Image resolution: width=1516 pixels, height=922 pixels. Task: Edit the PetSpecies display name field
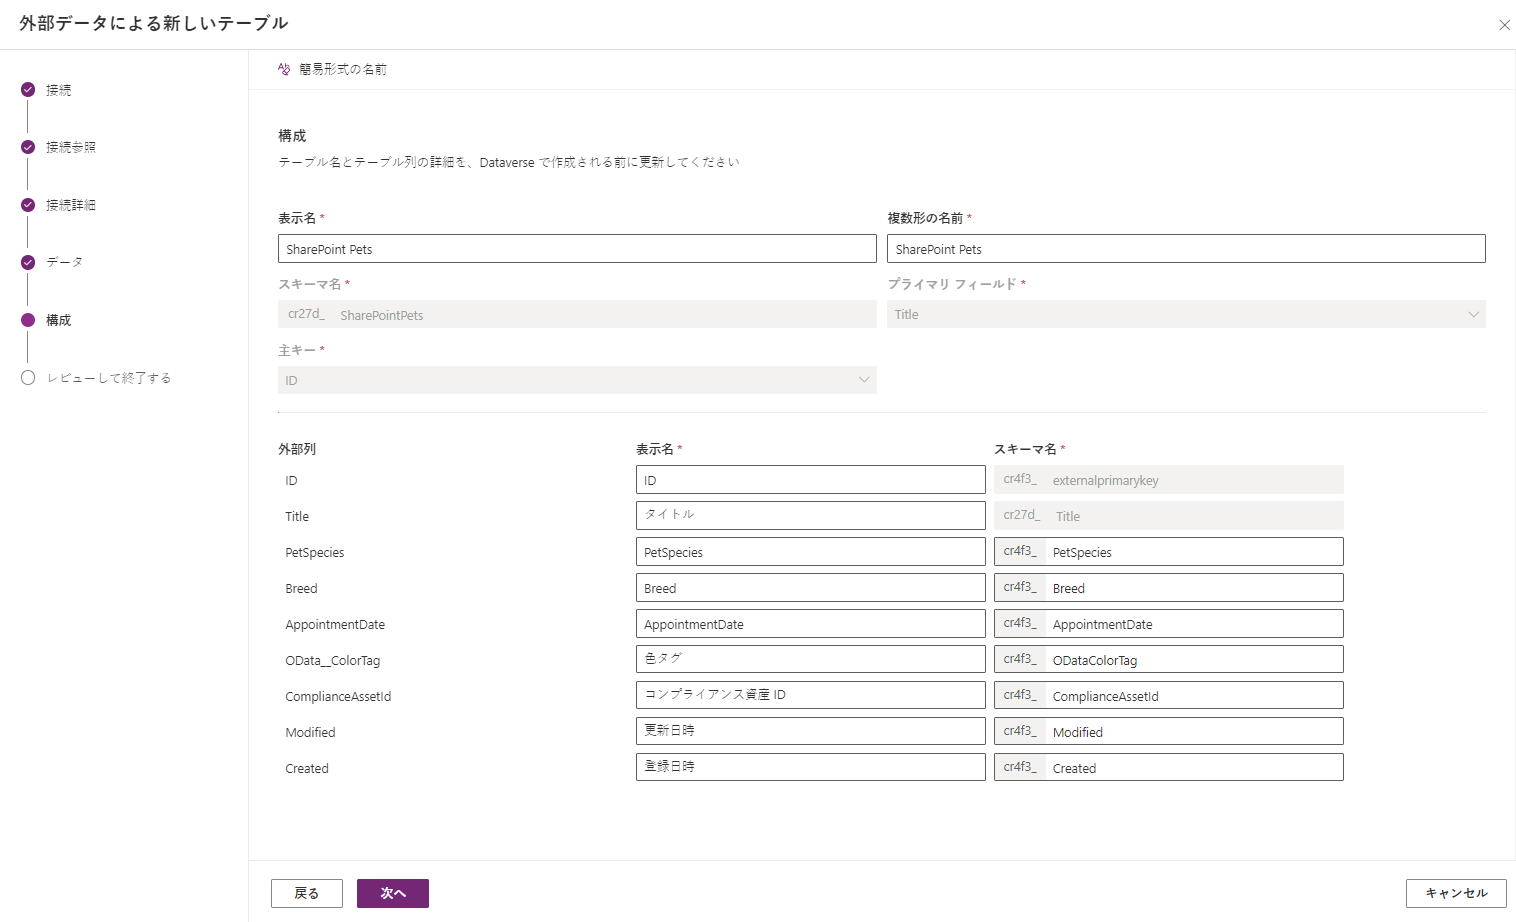coord(810,552)
